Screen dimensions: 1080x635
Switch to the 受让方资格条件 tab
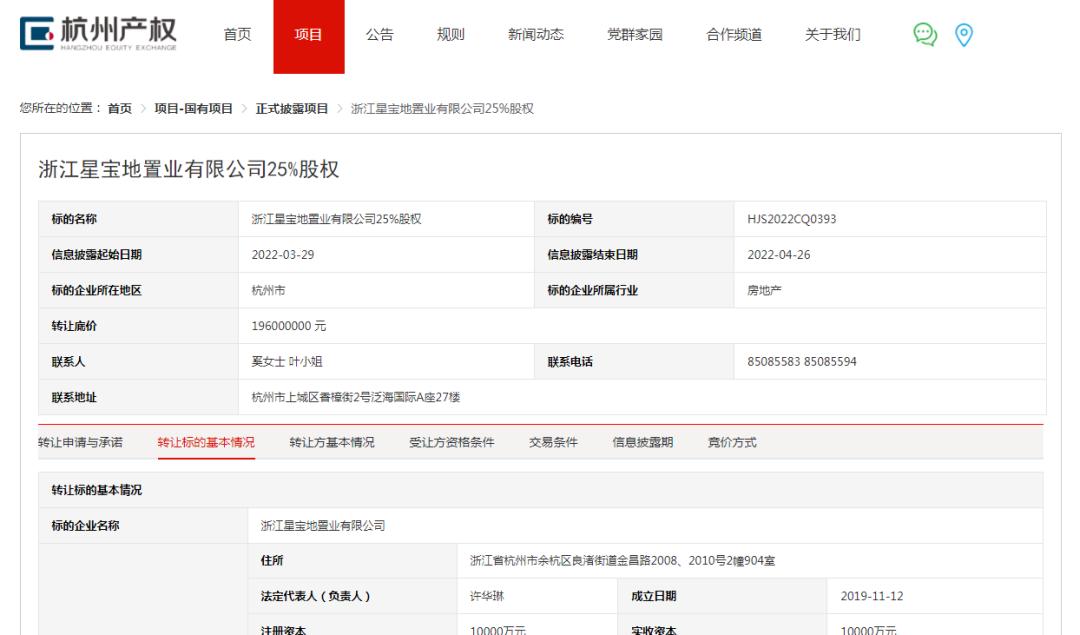pyautogui.click(x=452, y=442)
